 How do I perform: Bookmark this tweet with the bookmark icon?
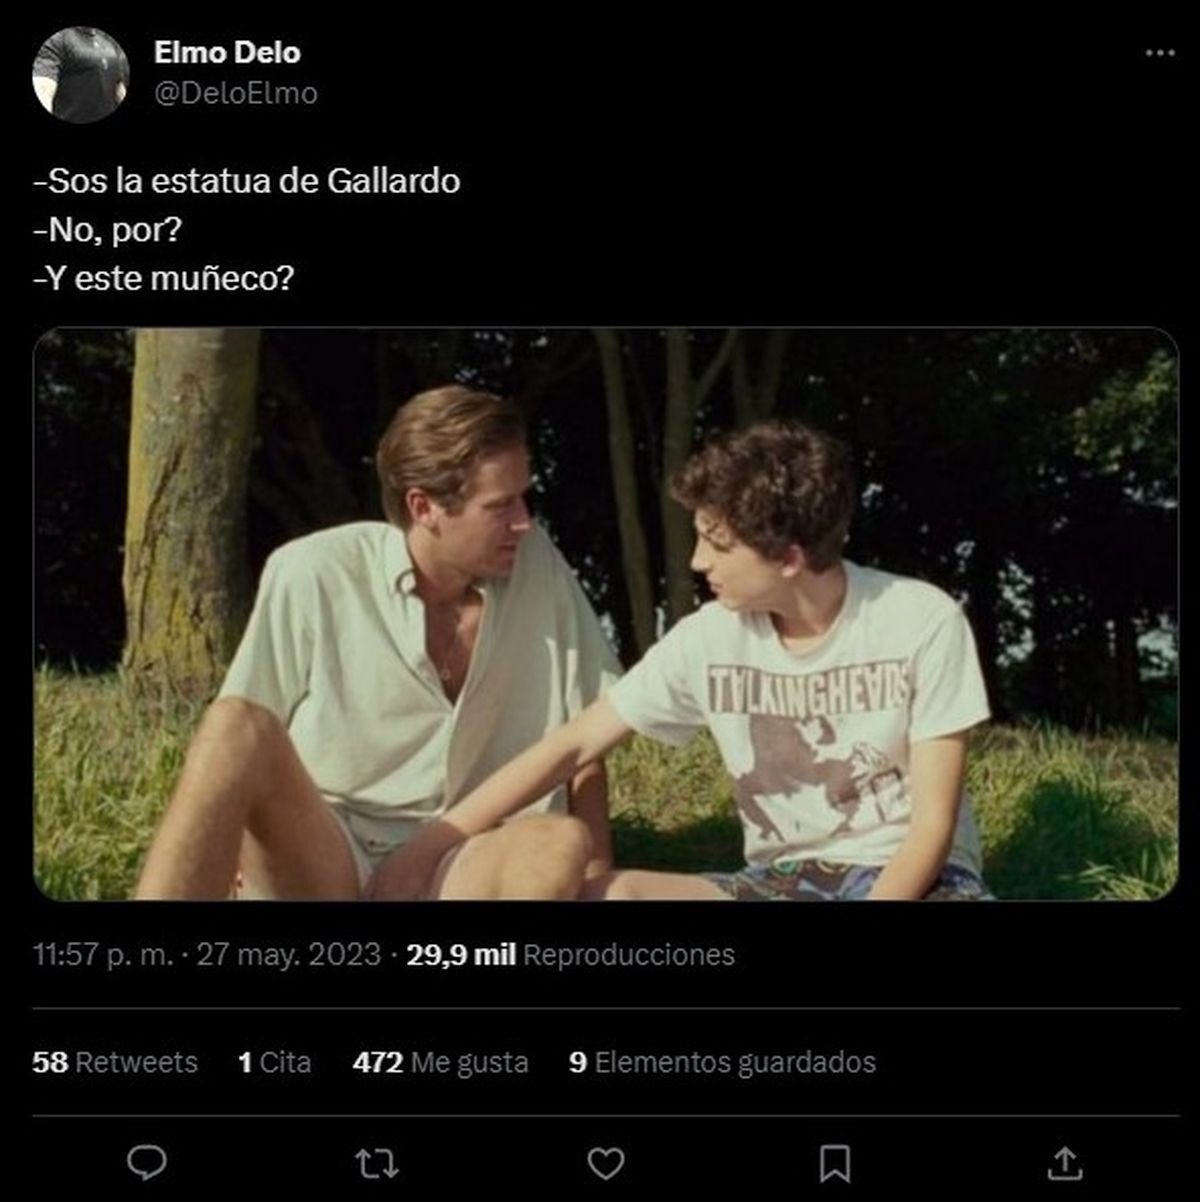[835, 1163]
